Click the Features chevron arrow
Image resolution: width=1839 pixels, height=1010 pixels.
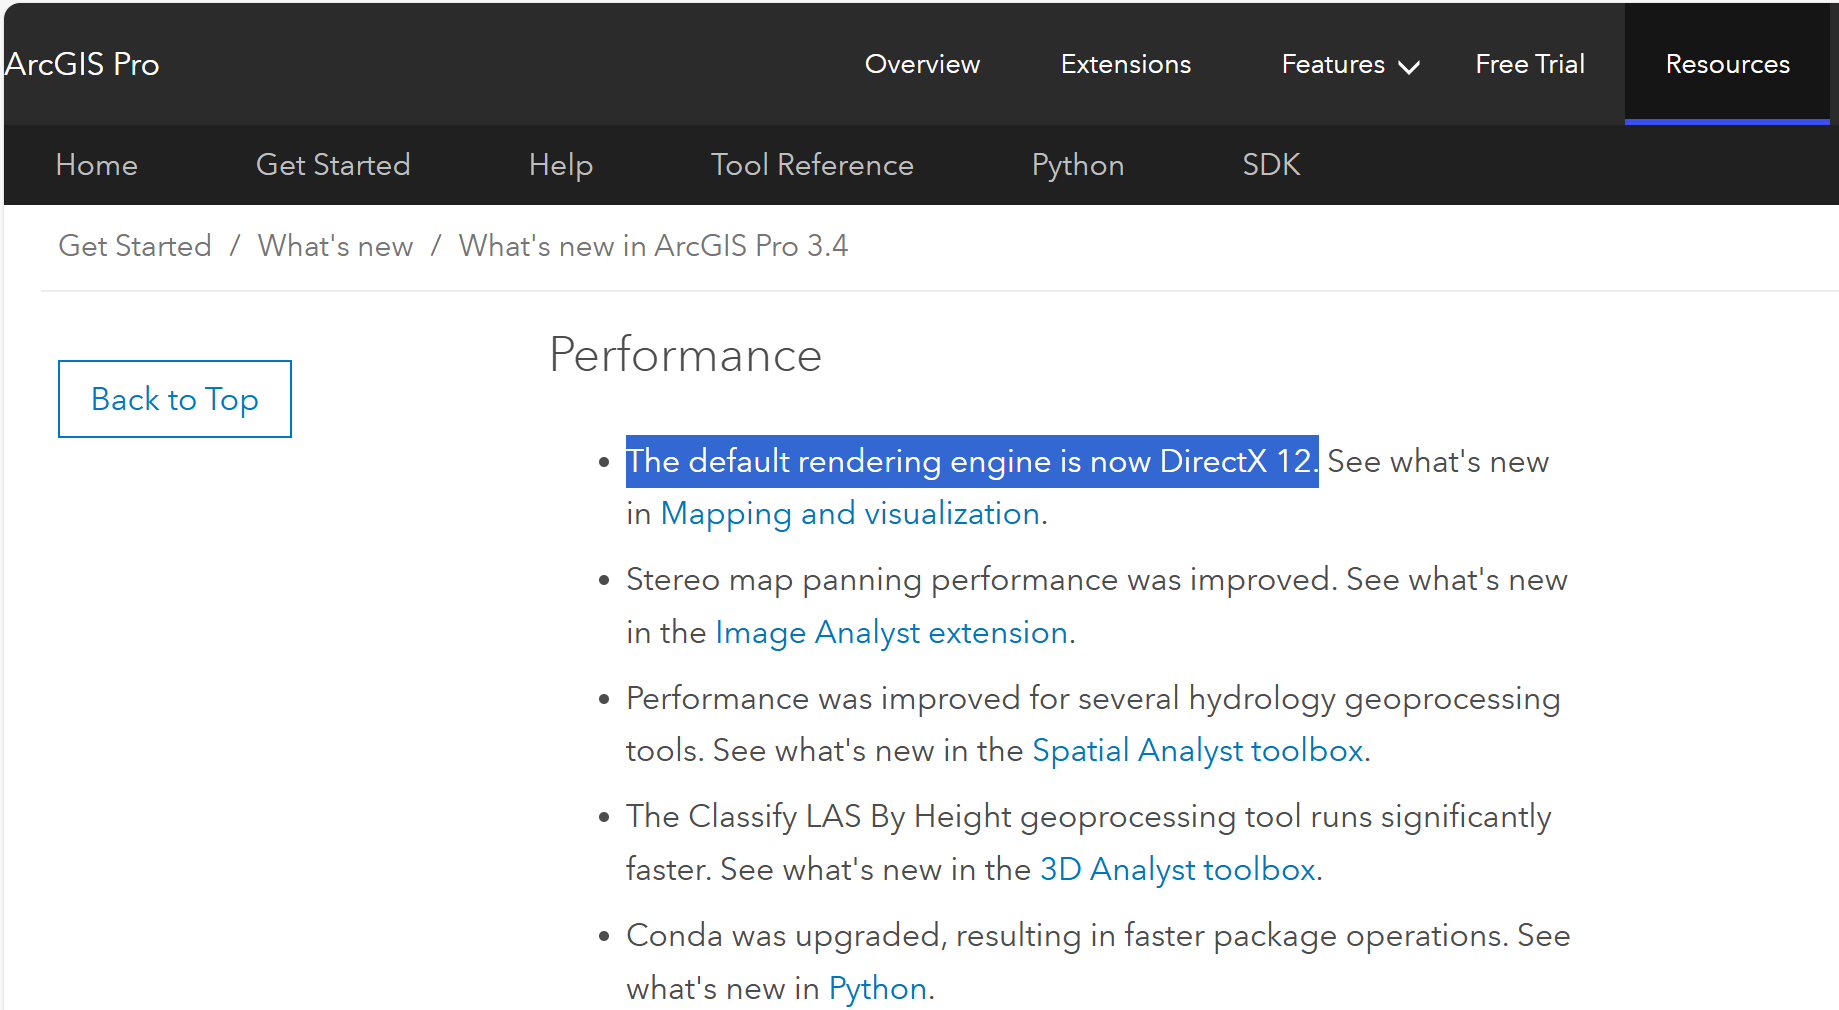click(x=1409, y=68)
